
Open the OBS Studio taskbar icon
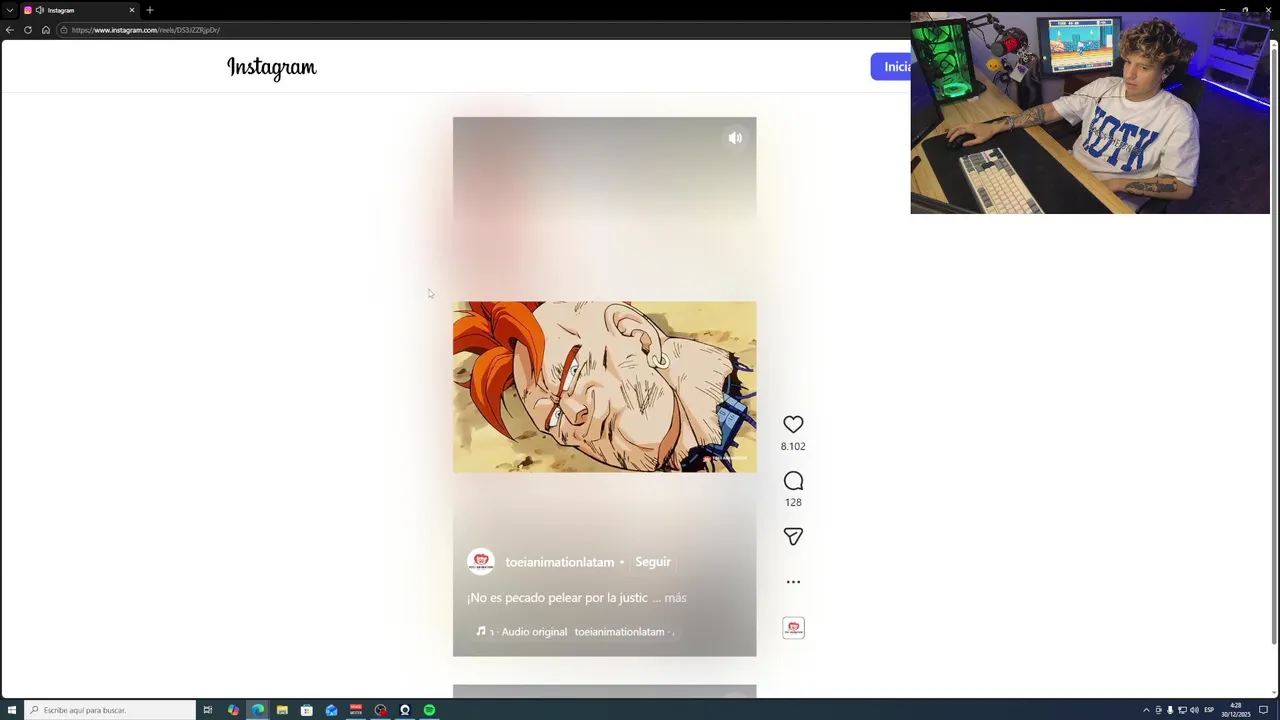click(405, 710)
